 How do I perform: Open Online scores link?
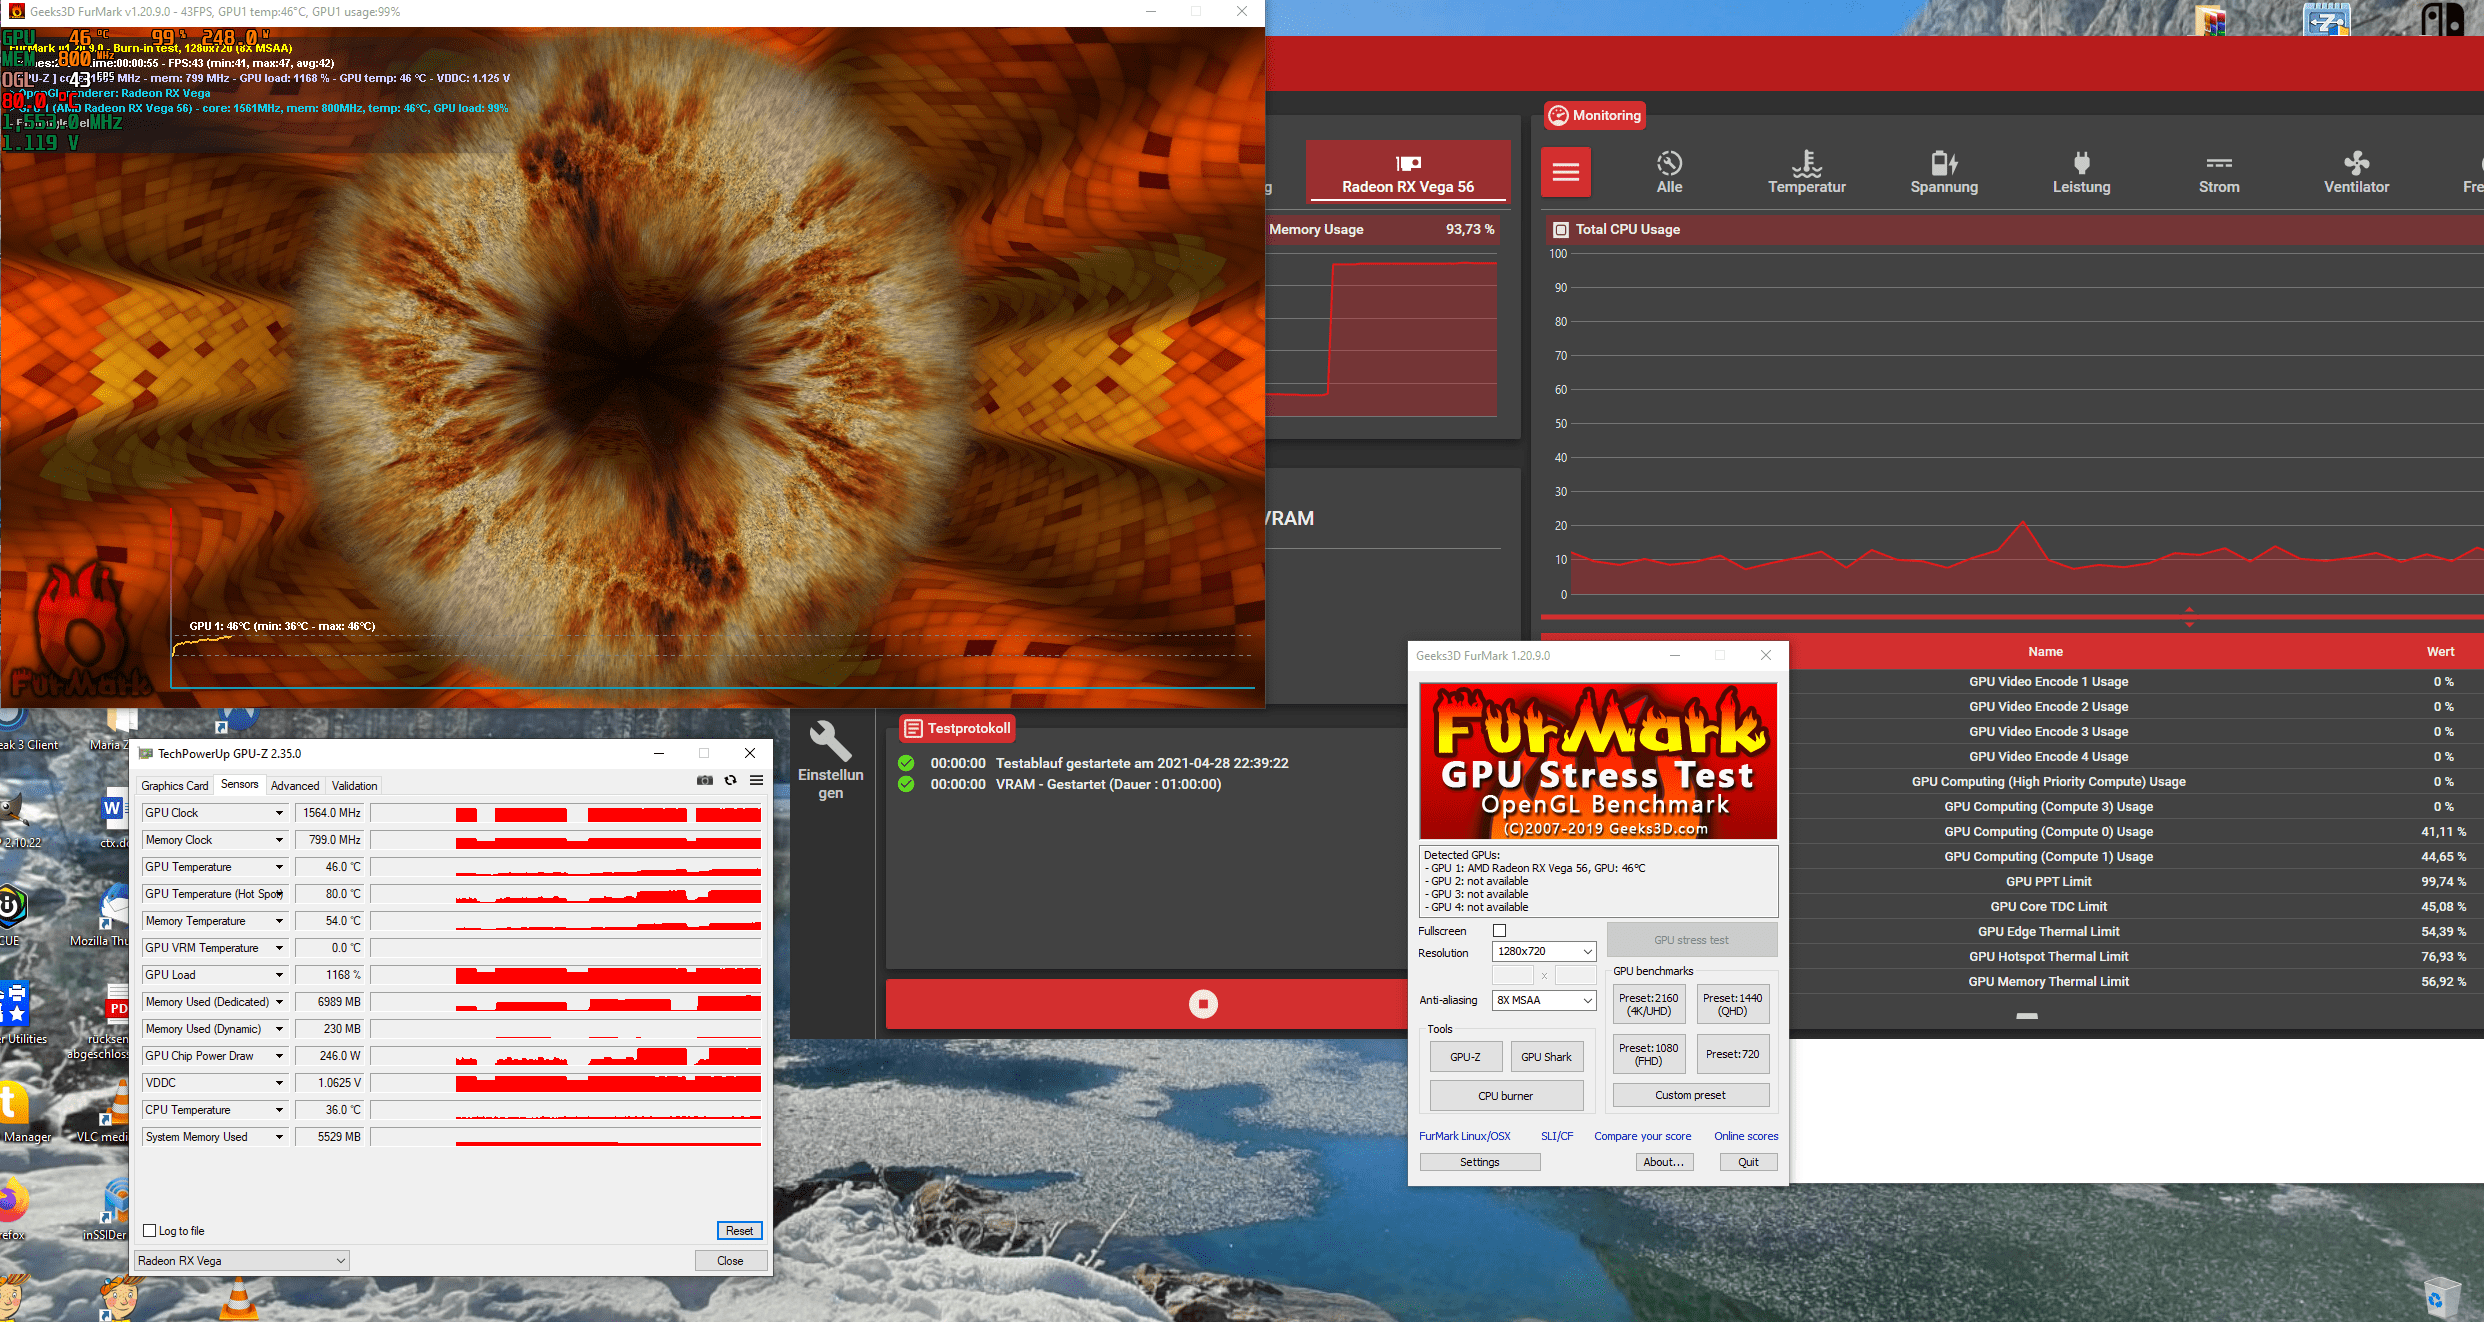pos(1746,1136)
